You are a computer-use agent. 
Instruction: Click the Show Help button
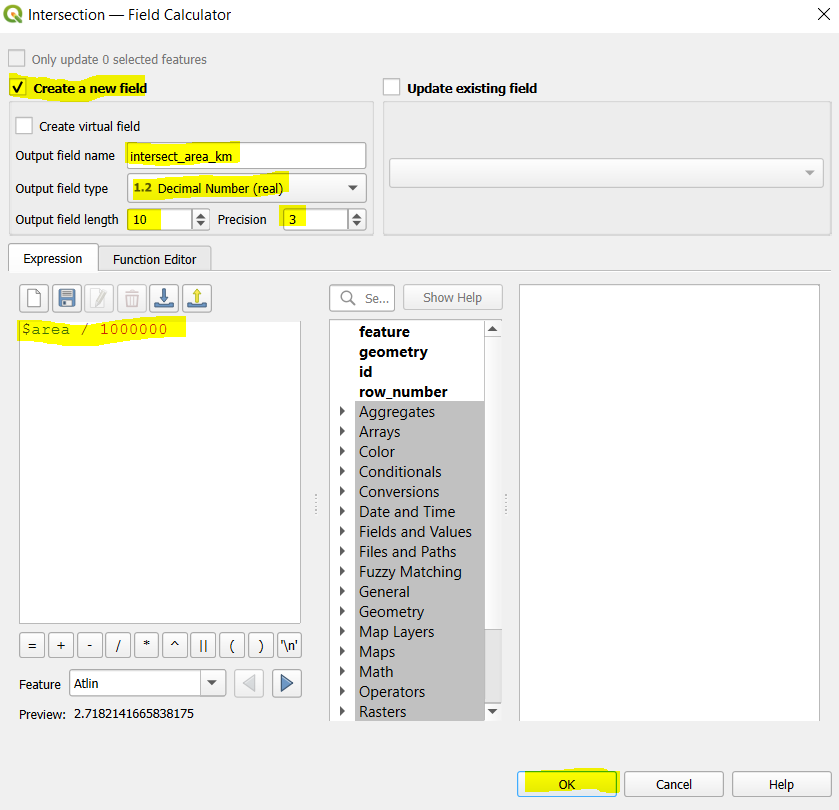point(452,298)
